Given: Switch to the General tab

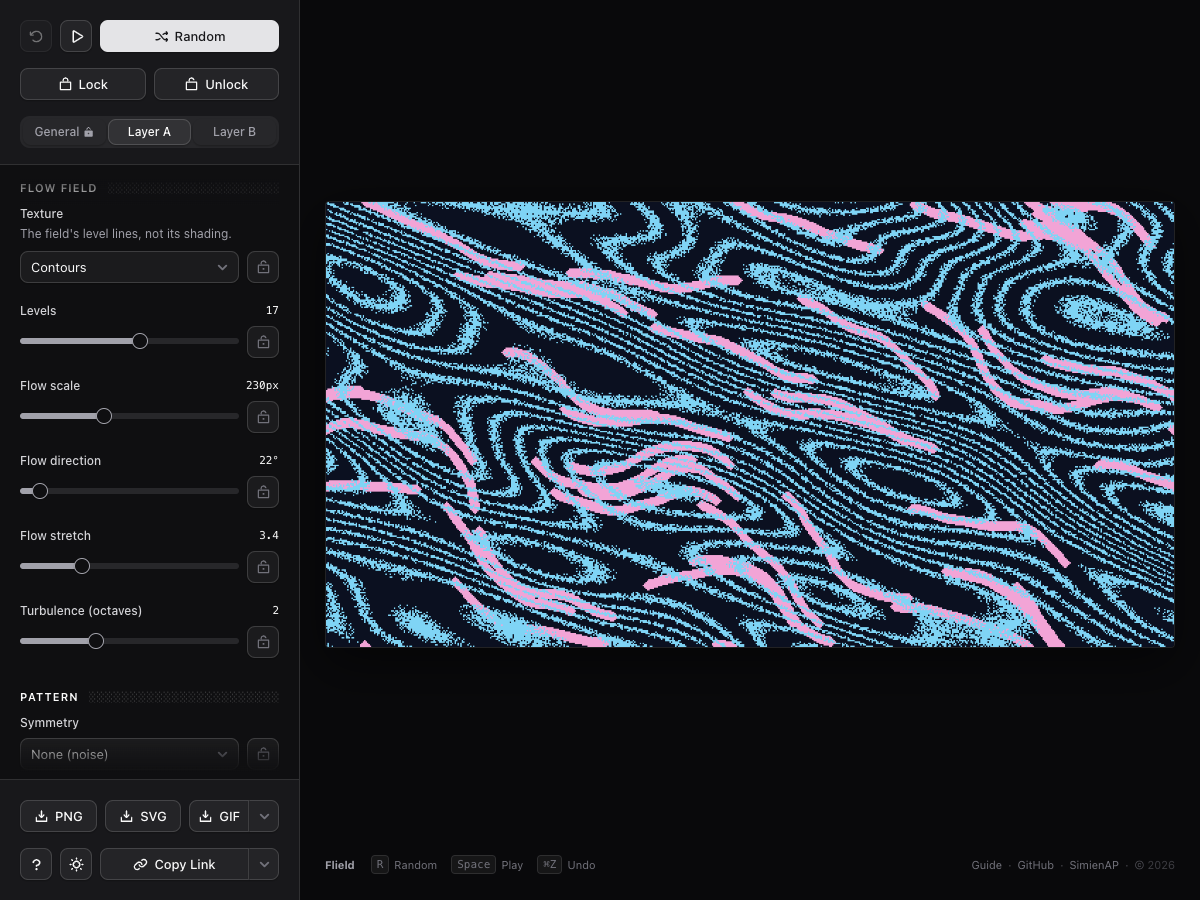Looking at the screenshot, I should [64, 132].
